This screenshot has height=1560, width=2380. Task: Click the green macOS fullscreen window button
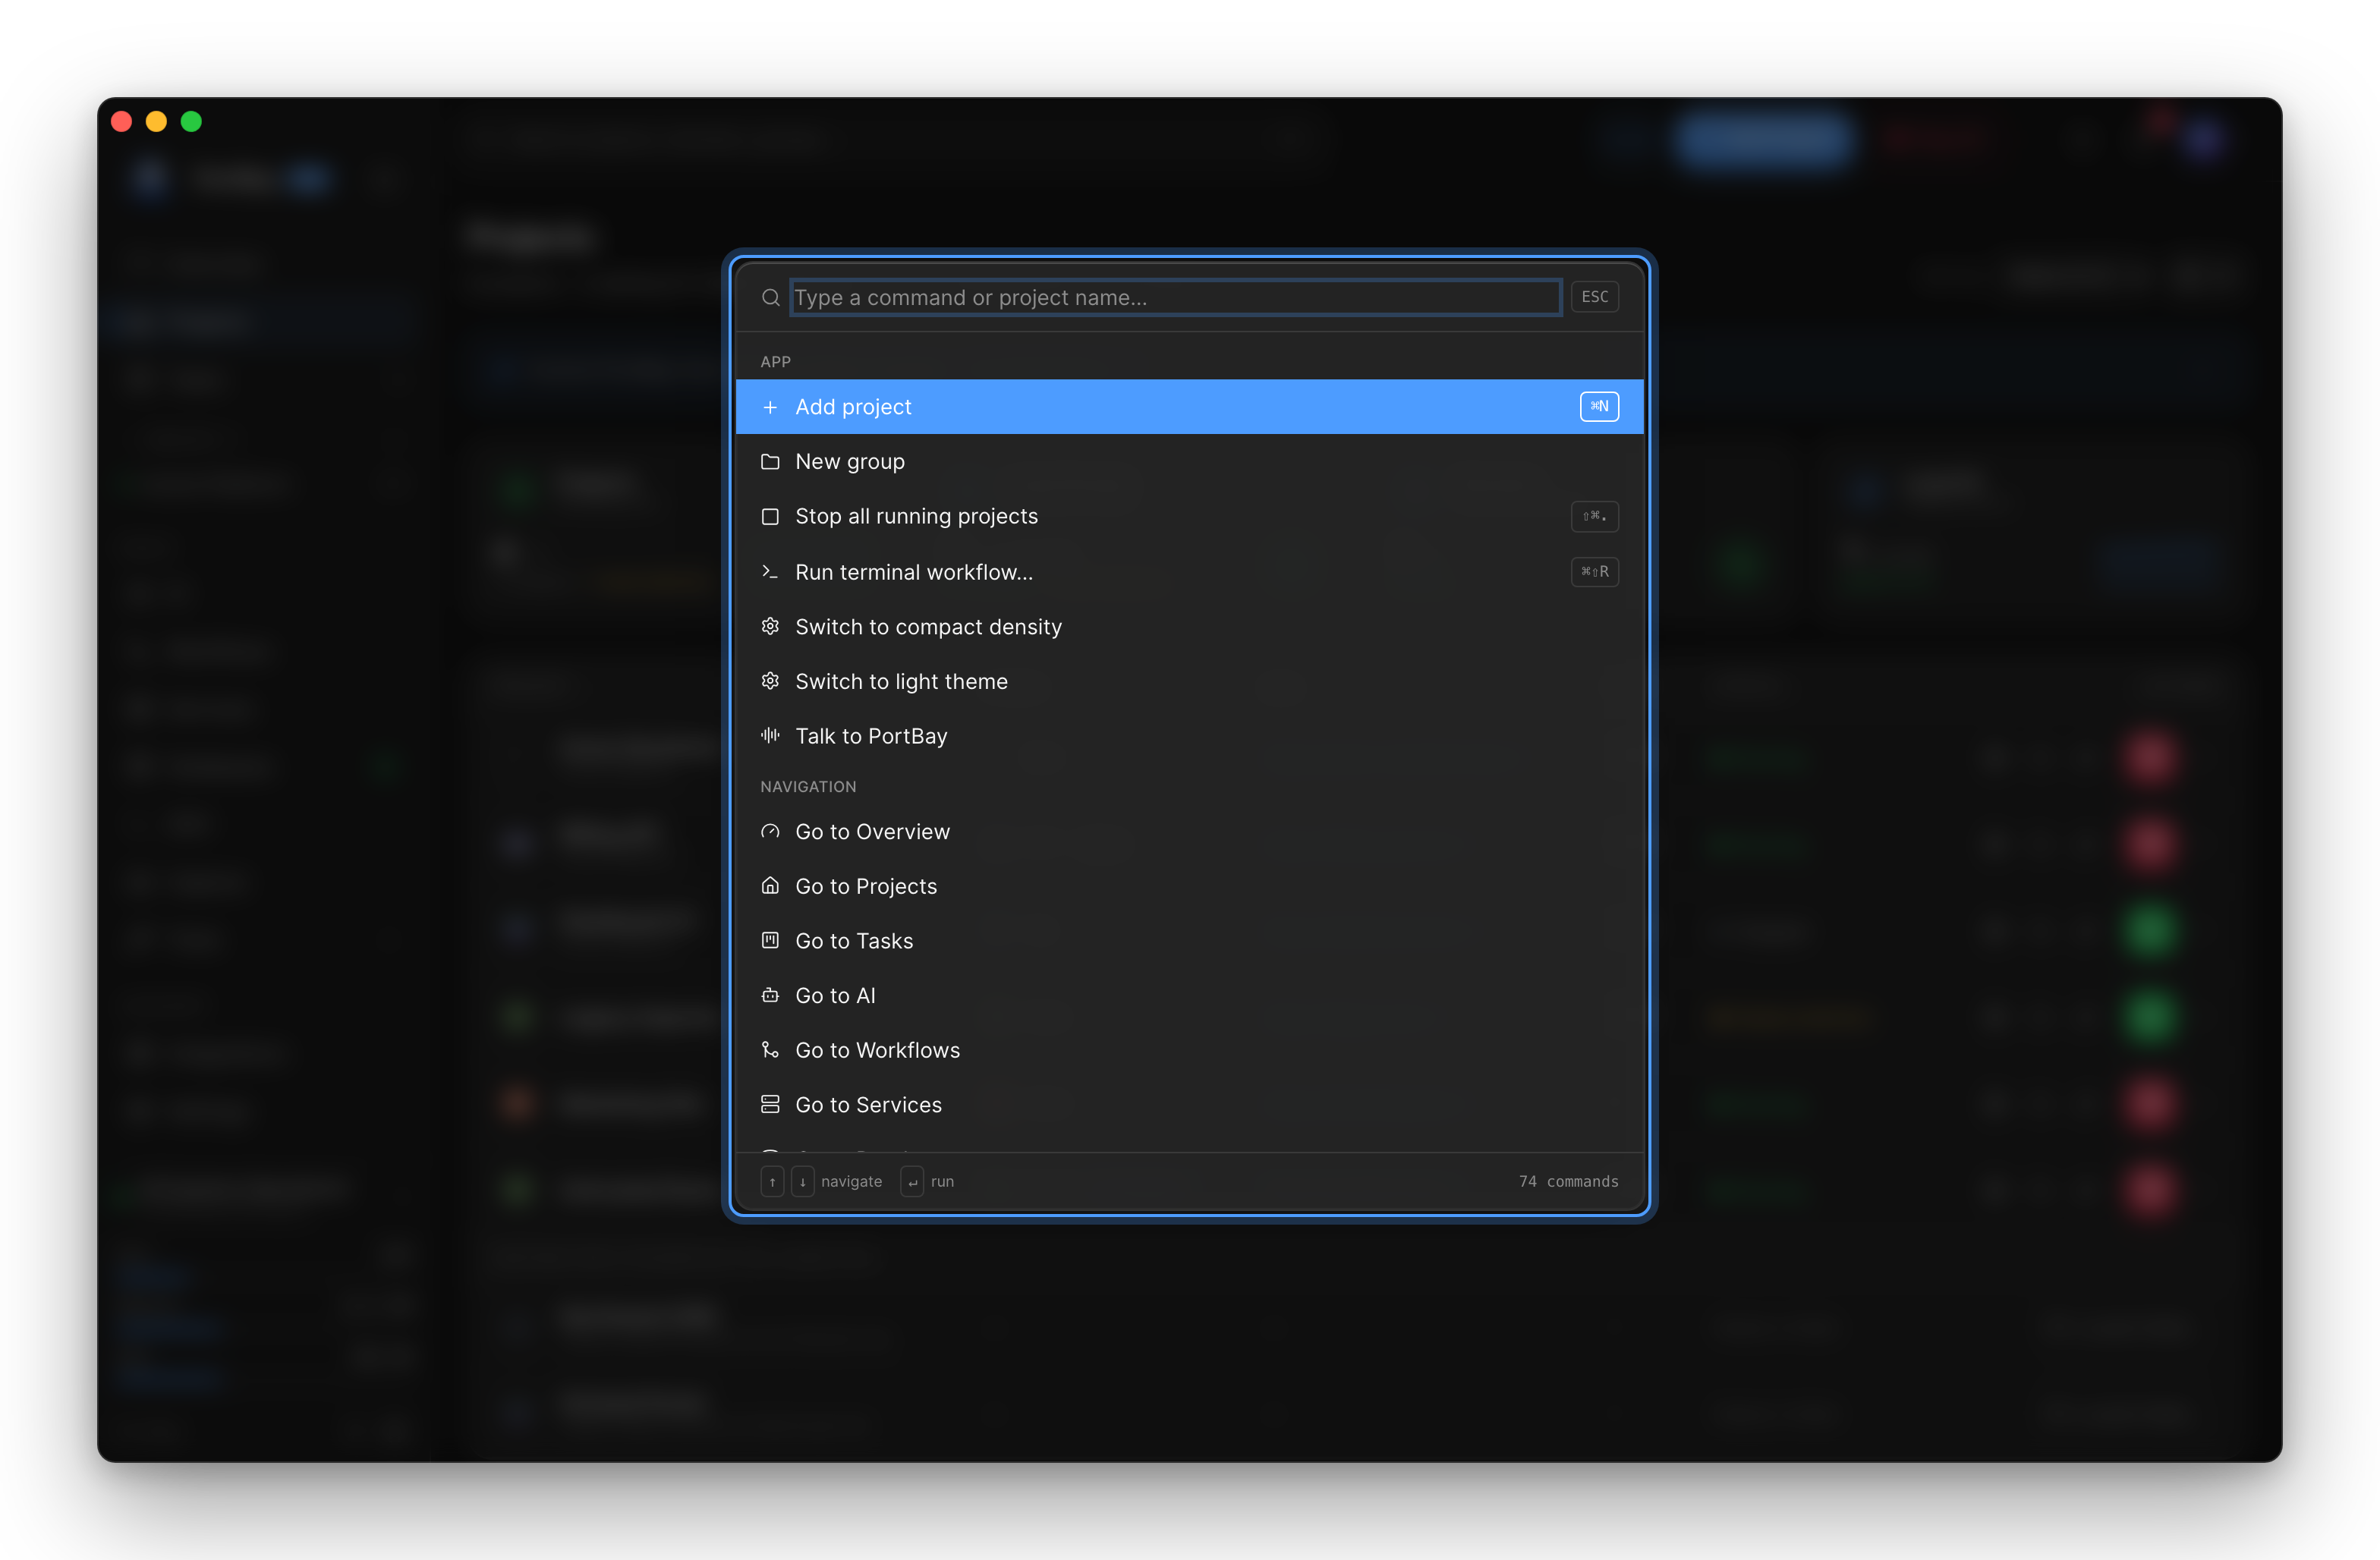coord(191,121)
